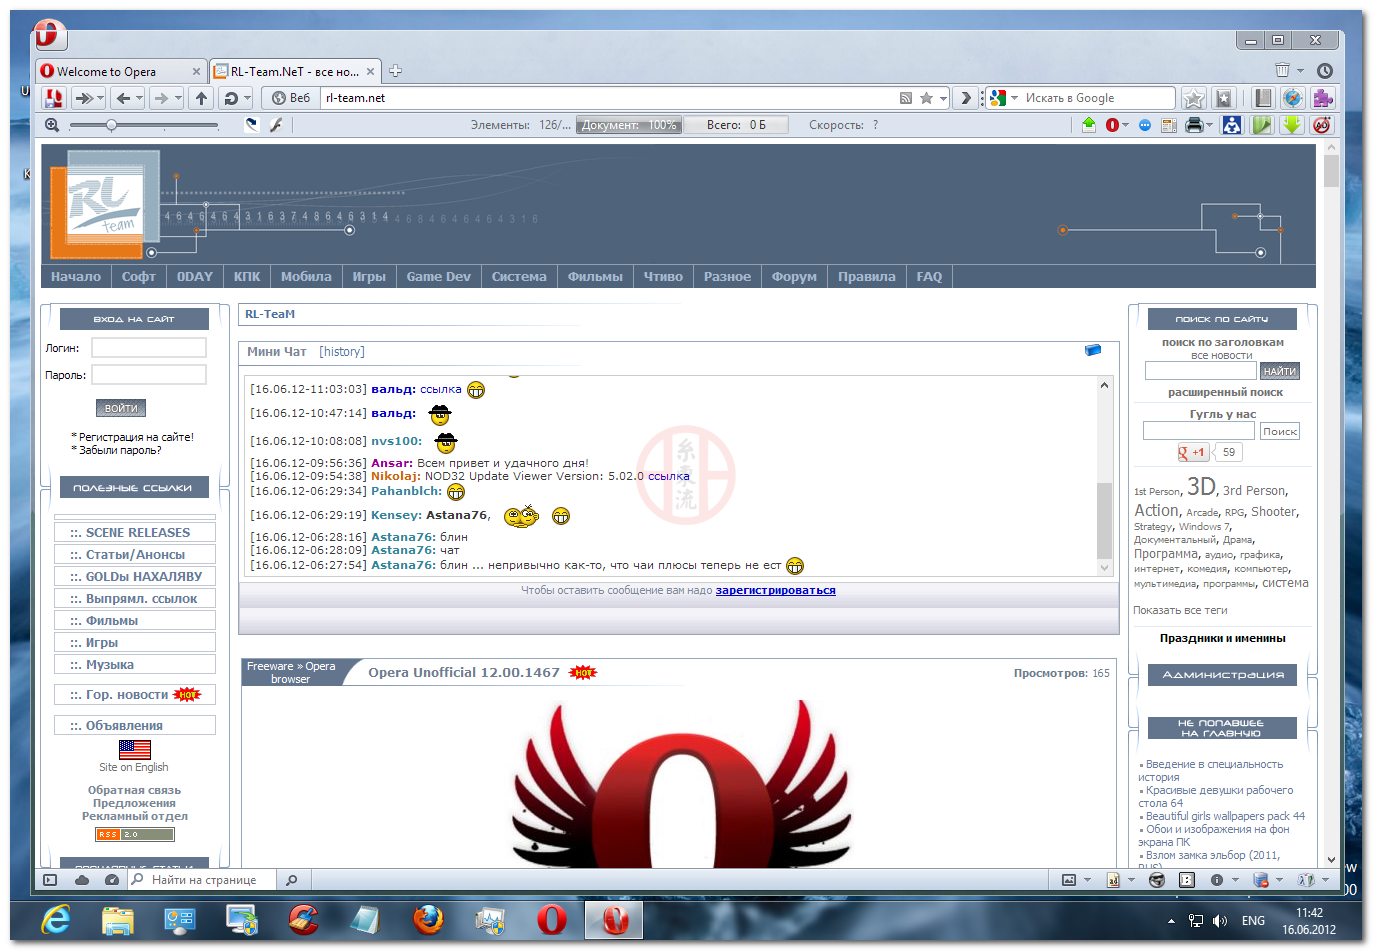Open closed tabs trash icon

pyautogui.click(x=1282, y=70)
